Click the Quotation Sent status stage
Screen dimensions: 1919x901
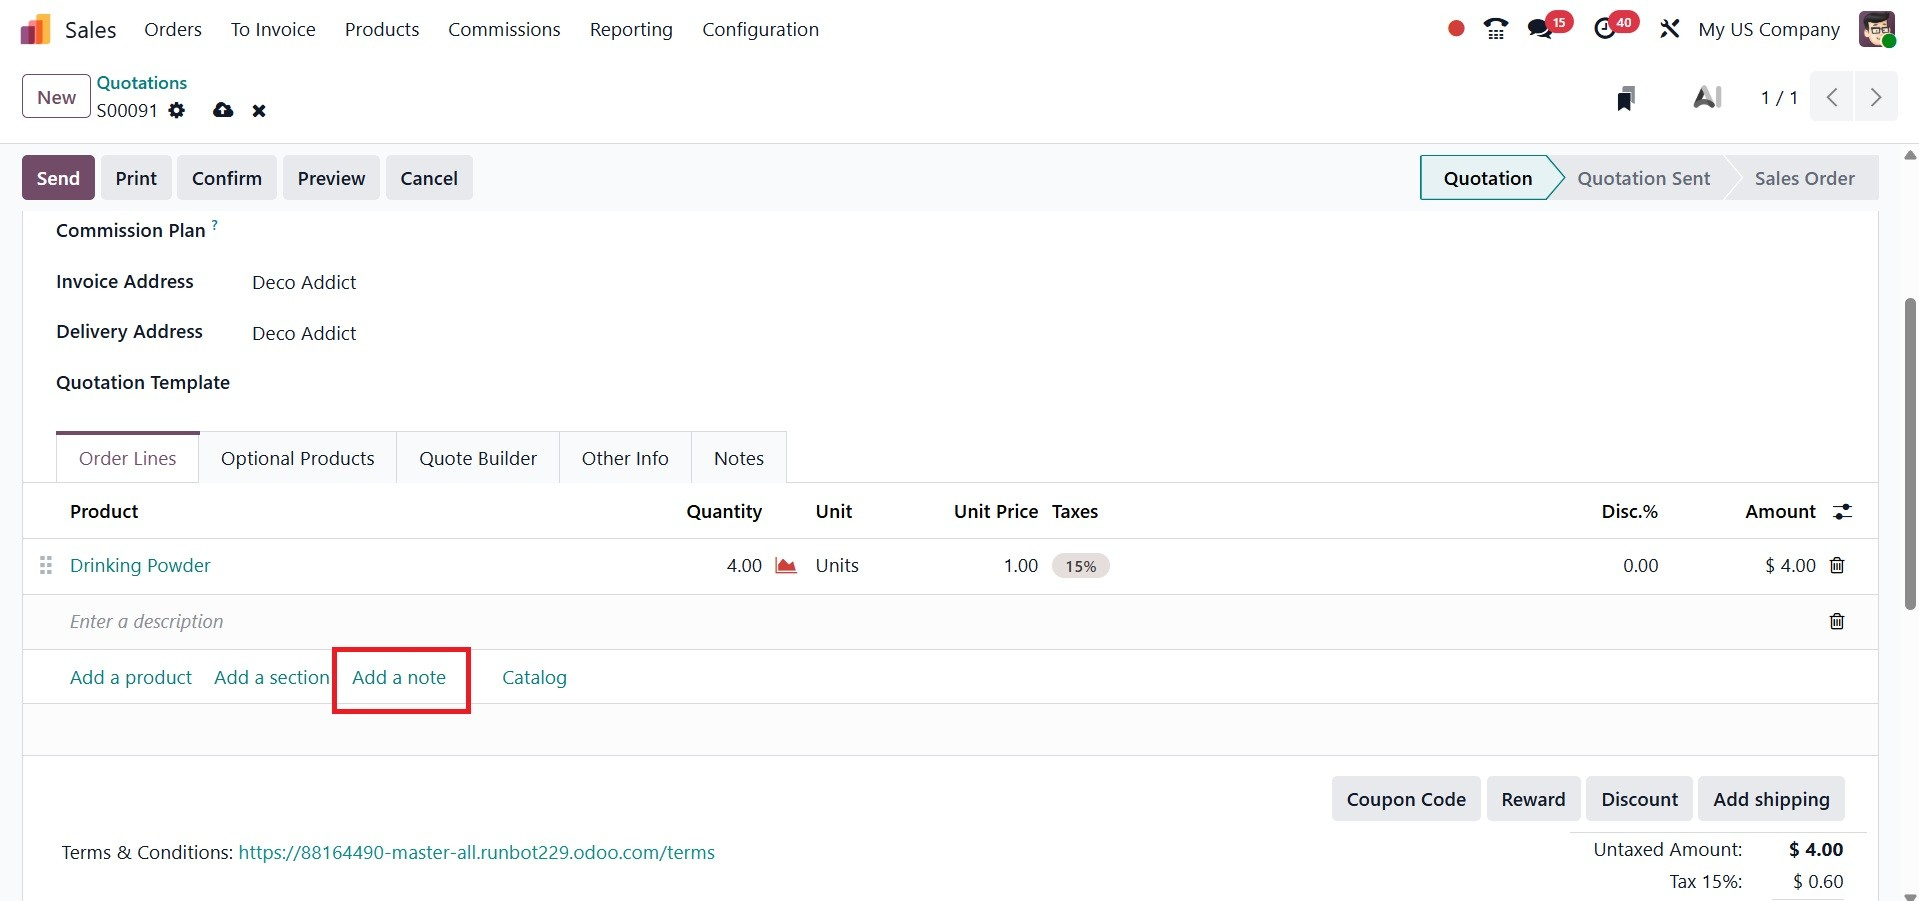(x=1643, y=178)
